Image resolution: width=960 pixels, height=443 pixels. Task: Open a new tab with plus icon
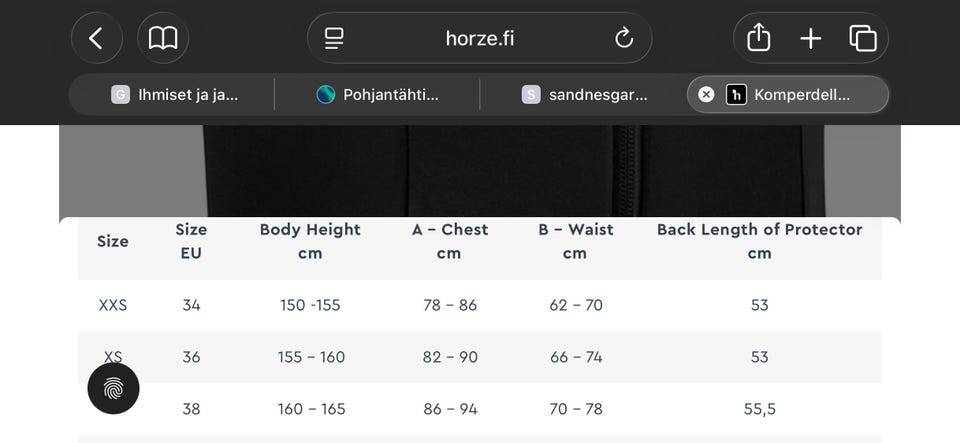(811, 39)
